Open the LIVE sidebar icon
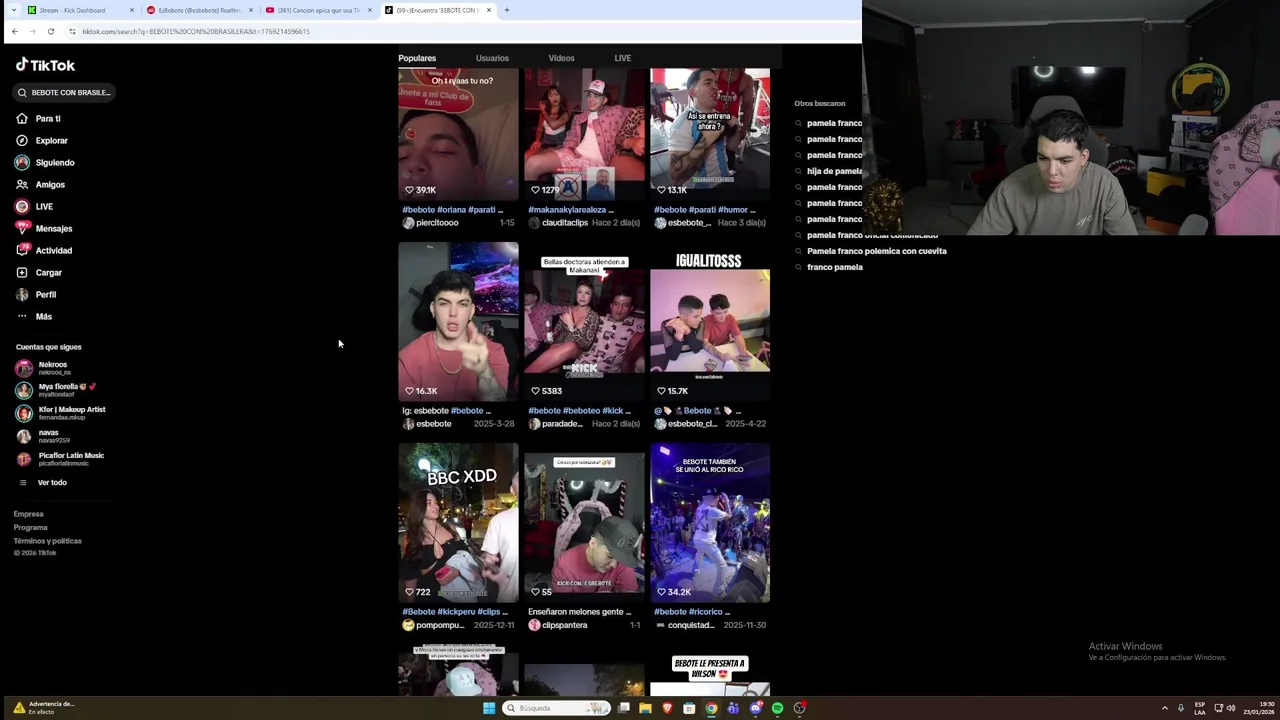Image resolution: width=1280 pixels, height=720 pixels. [22, 206]
